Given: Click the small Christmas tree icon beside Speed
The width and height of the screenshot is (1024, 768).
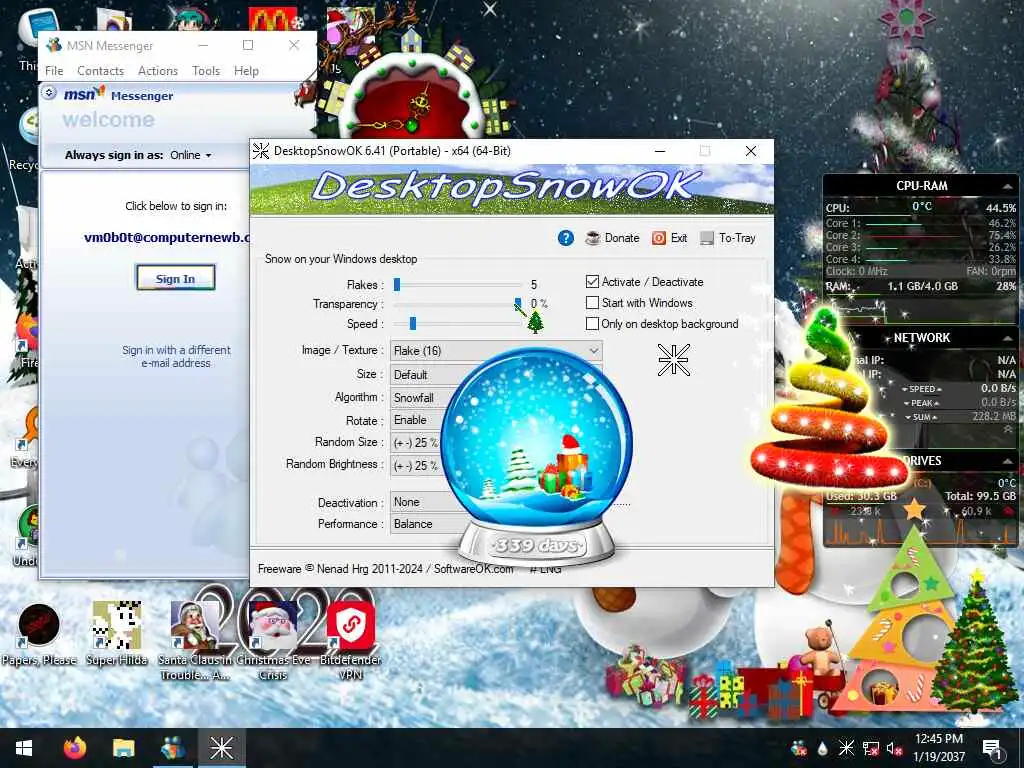Looking at the screenshot, I should pos(536,322).
